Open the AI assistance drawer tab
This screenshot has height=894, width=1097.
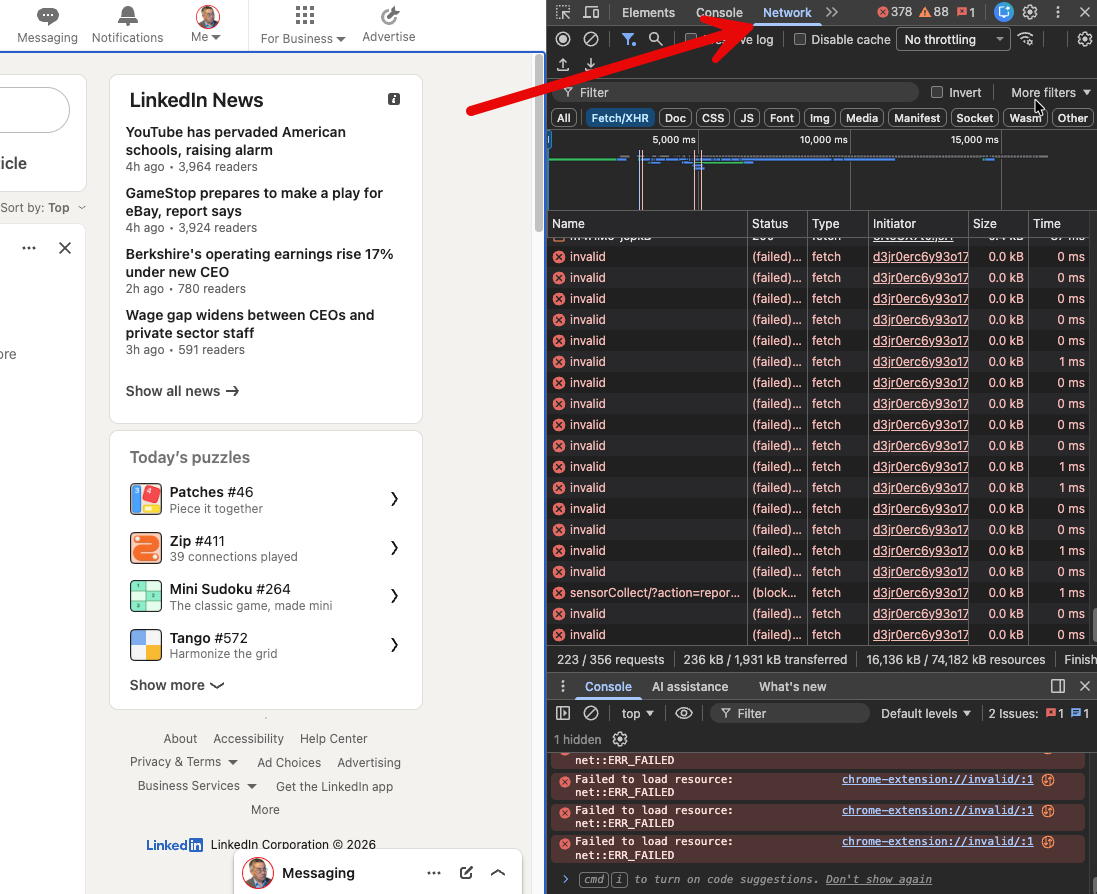pos(690,687)
